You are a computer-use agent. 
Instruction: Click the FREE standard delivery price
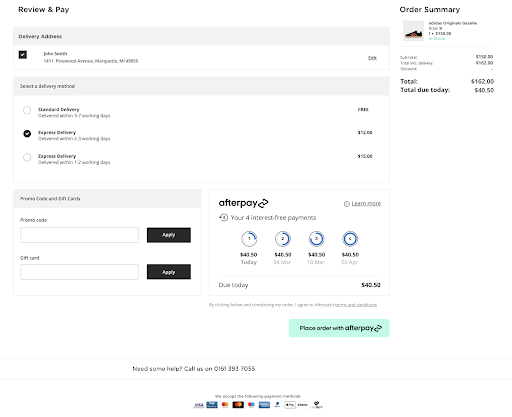pyautogui.click(x=363, y=109)
